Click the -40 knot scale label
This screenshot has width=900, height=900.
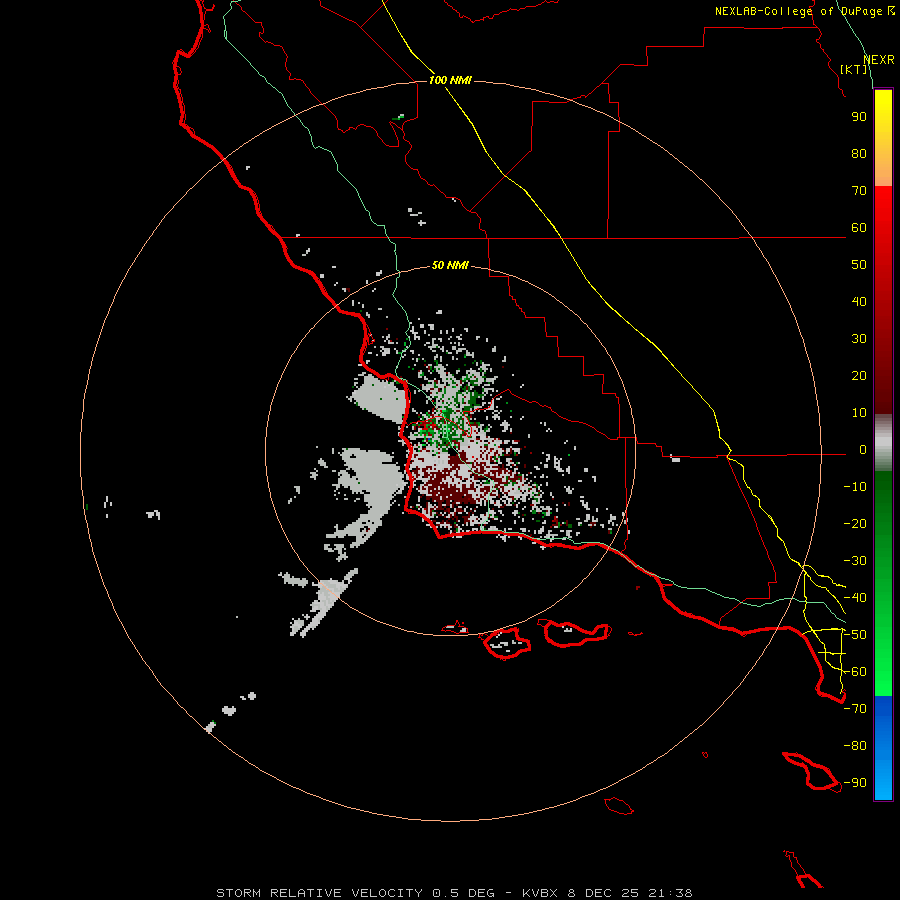[855, 598]
